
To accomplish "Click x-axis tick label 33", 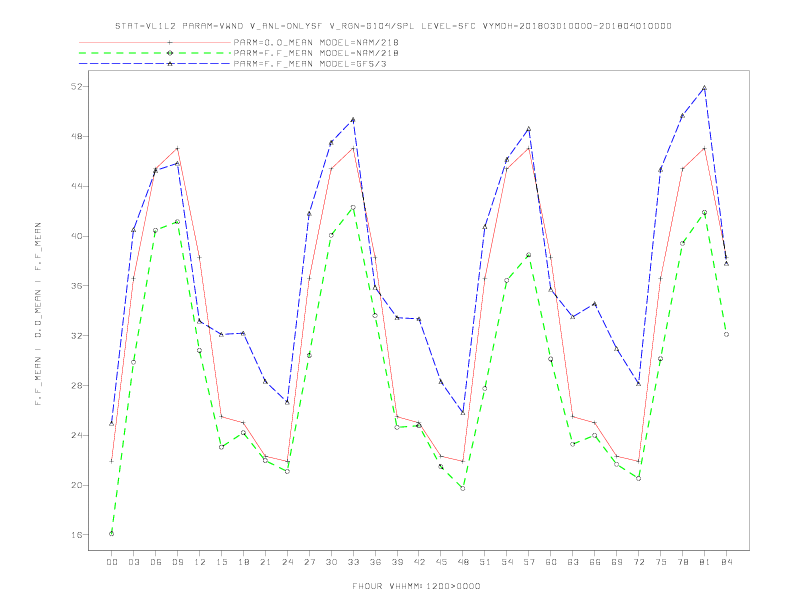I will 353,562.
